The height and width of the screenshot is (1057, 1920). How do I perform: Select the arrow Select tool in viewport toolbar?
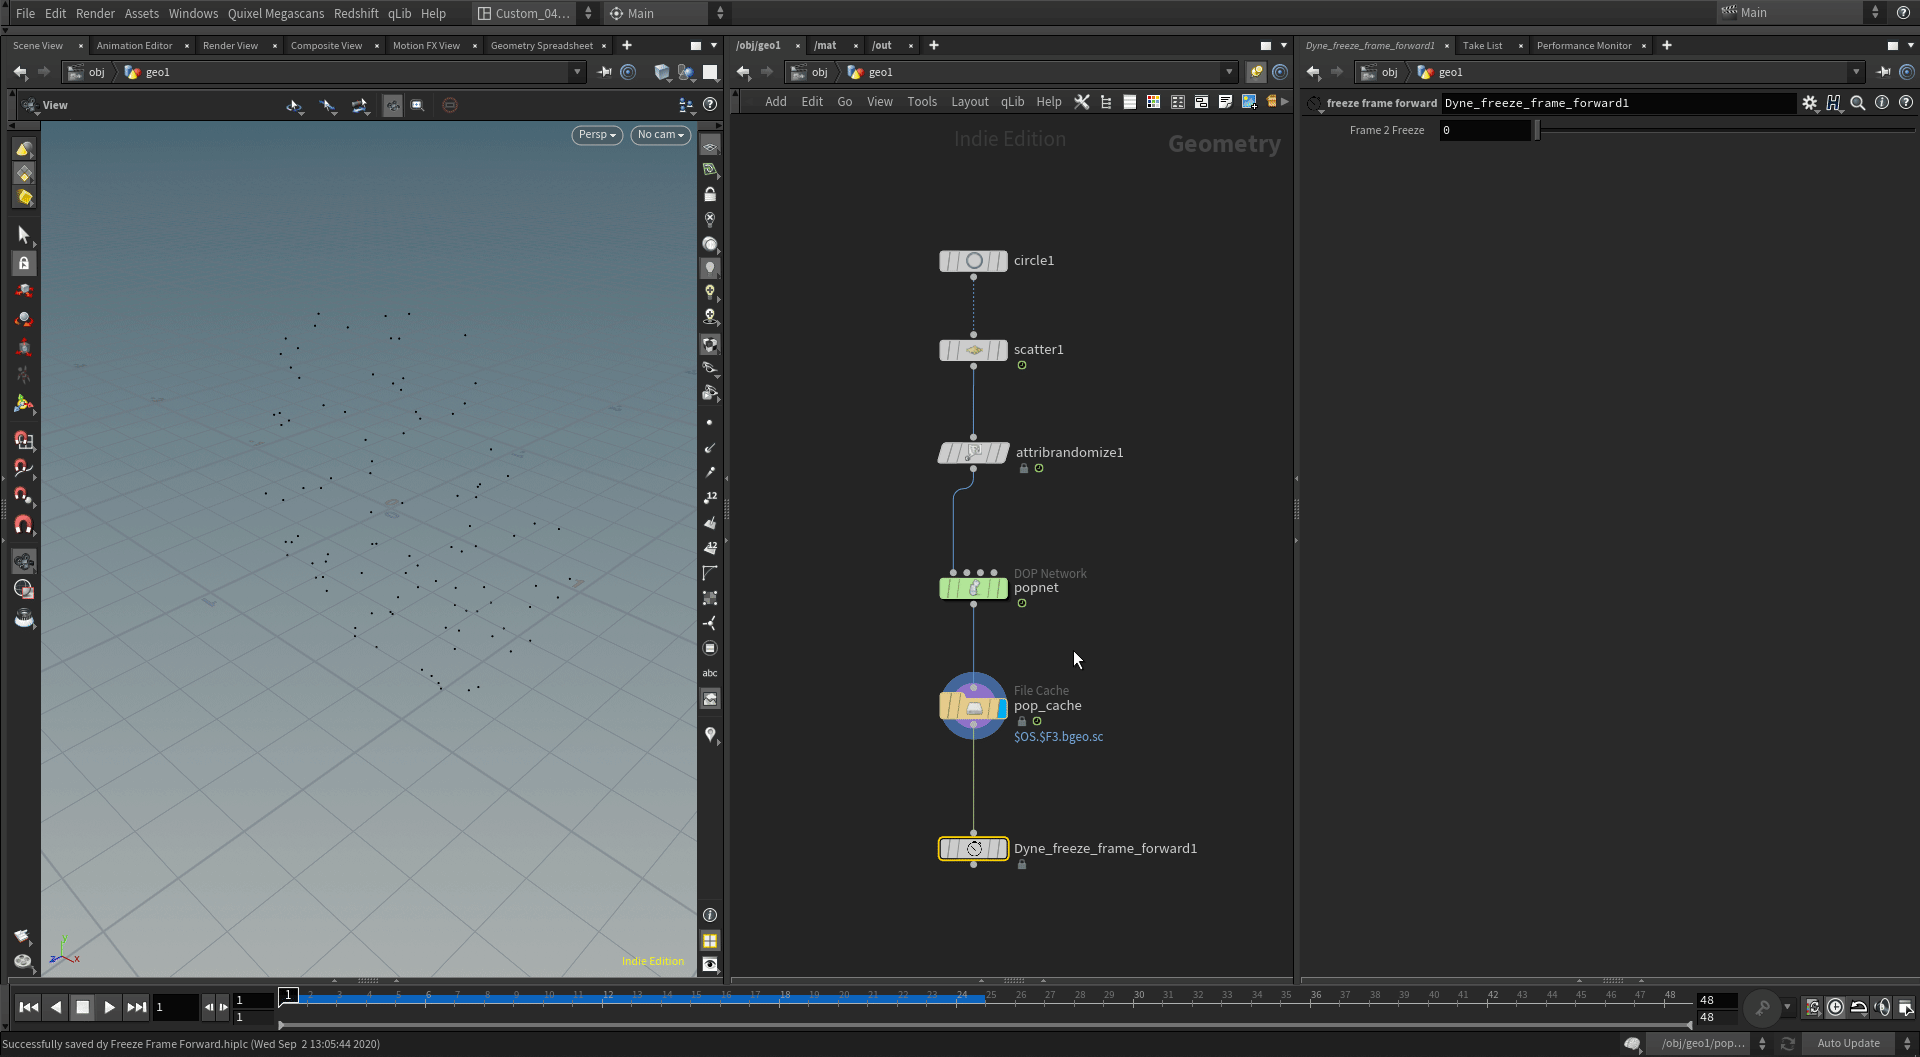click(24, 235)
